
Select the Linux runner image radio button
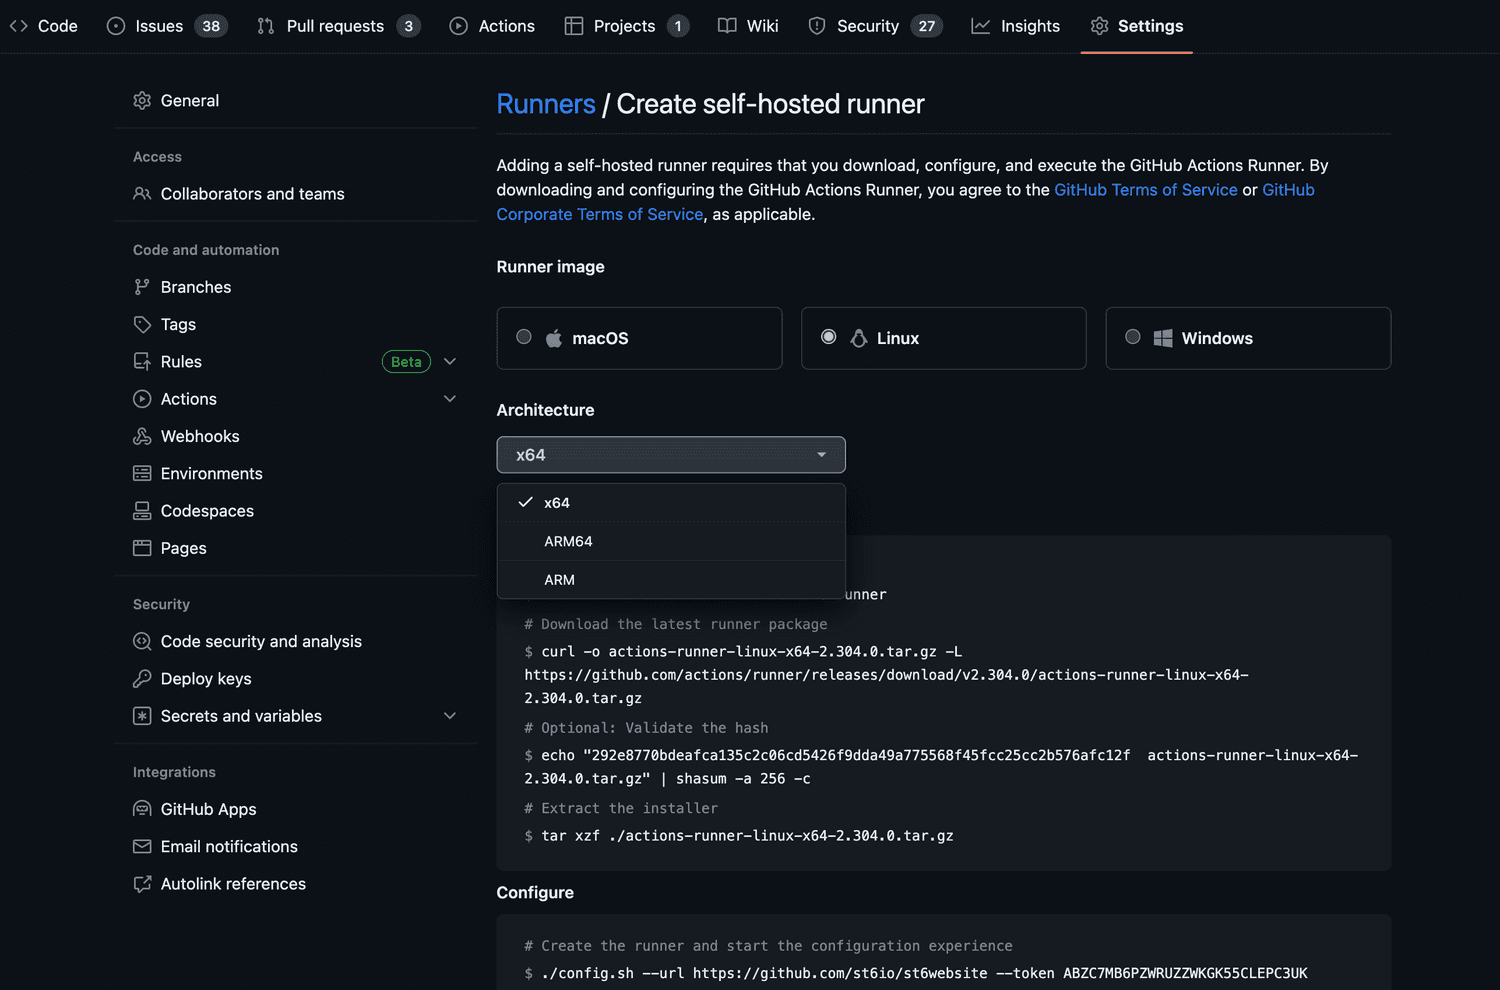(828, 337)
